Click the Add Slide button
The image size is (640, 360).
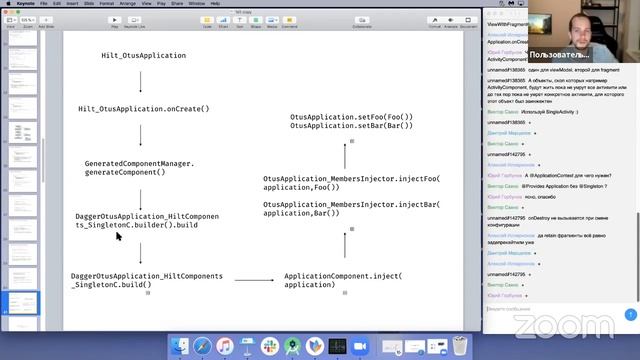46,20
